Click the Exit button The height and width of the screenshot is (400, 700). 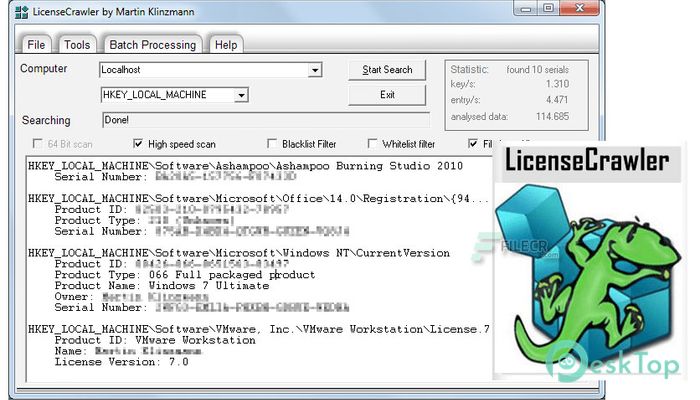pos(387,95)
